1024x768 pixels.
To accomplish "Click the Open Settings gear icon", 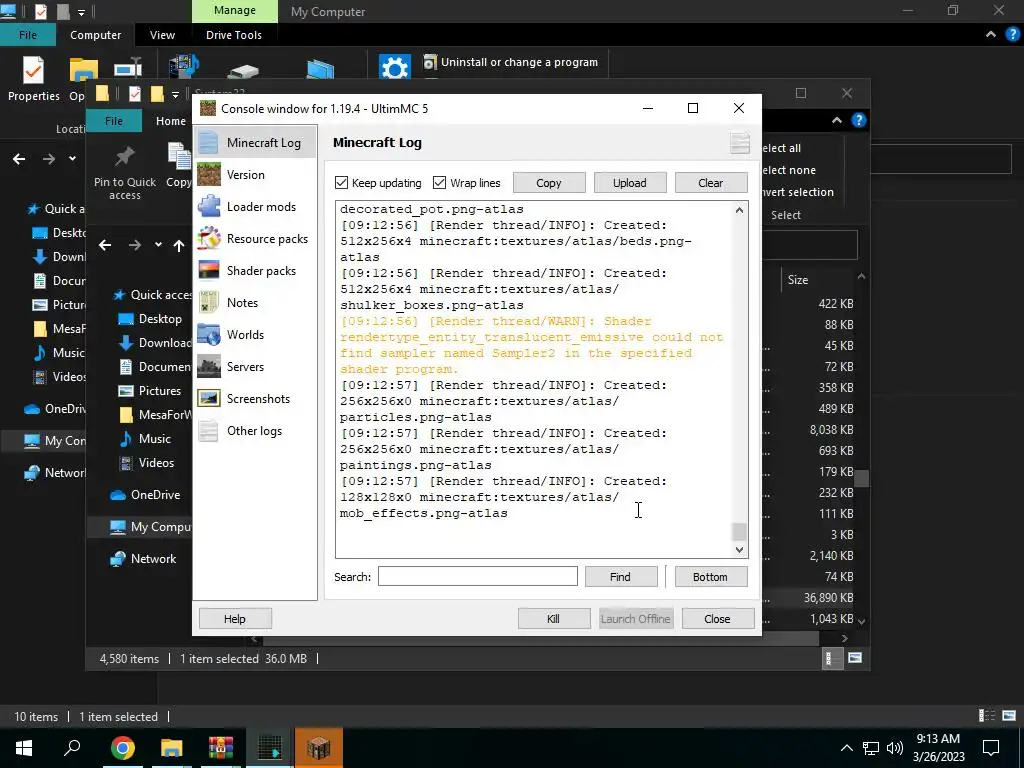I will tap(394, 67).
